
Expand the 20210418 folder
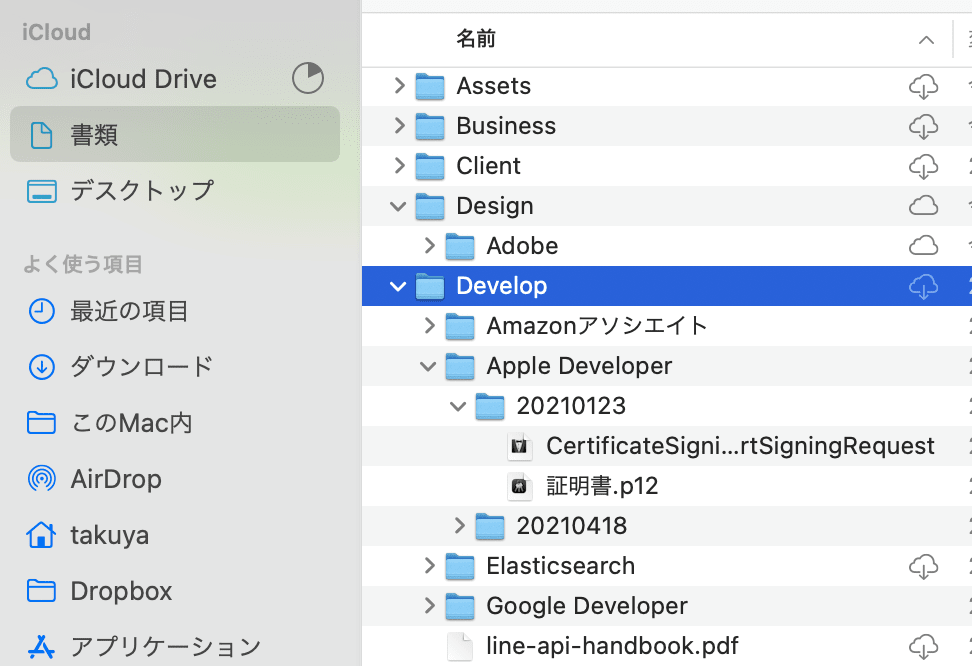coord(459,526)
